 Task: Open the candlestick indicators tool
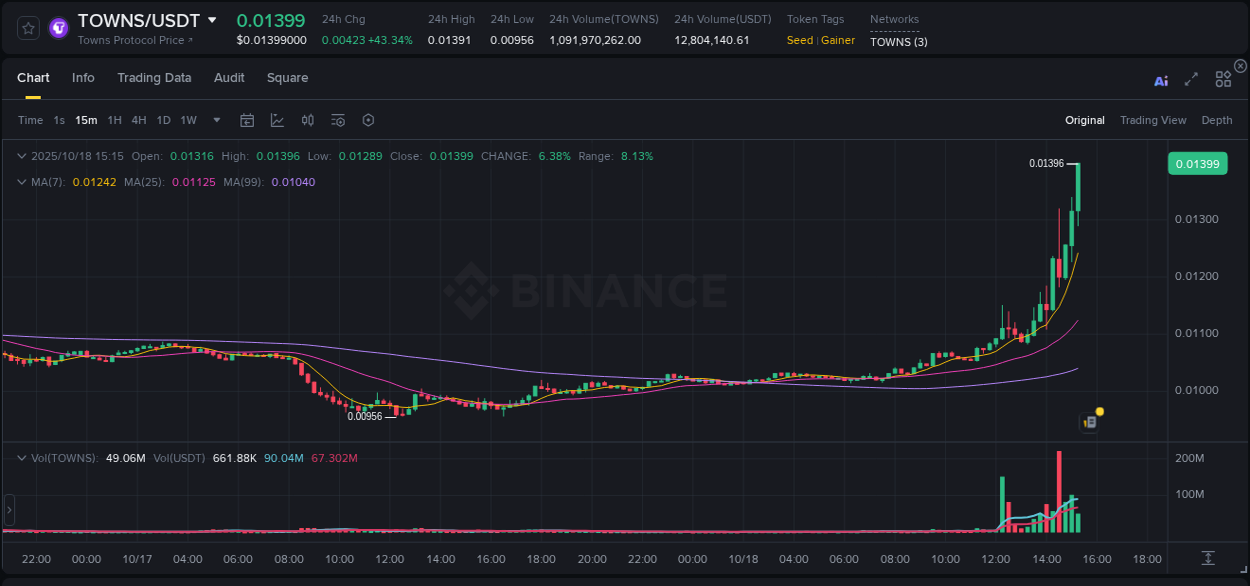[307, 120]
